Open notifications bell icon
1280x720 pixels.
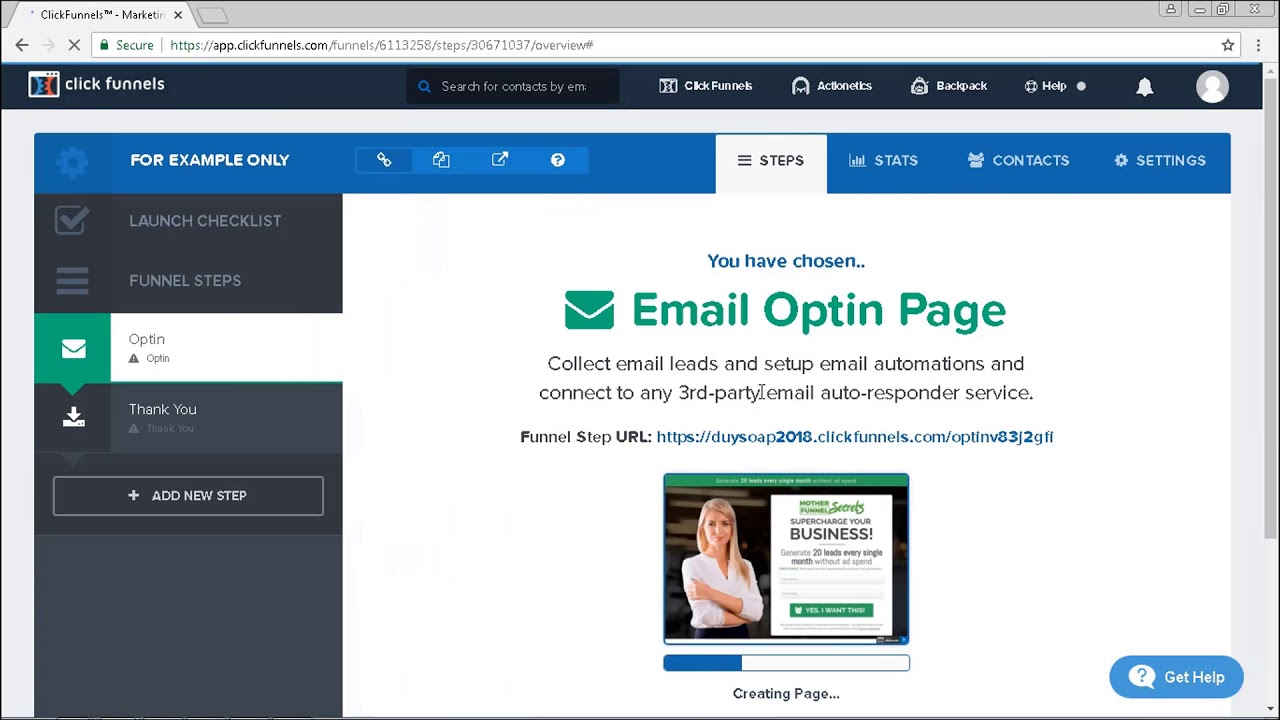(1145, 86)
